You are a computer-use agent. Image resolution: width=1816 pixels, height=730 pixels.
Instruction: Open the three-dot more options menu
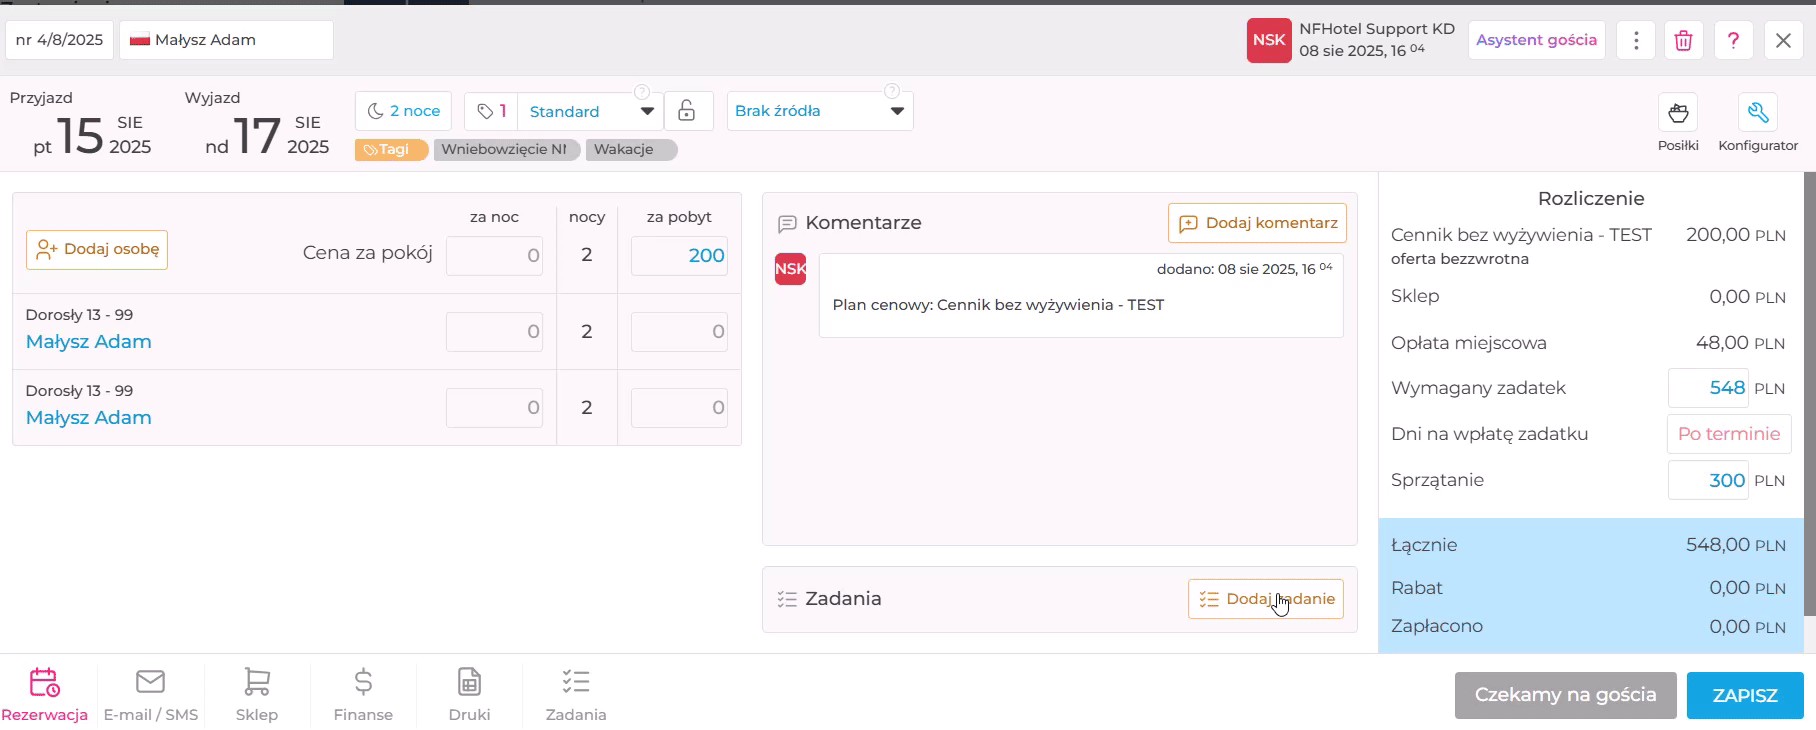1636,40
